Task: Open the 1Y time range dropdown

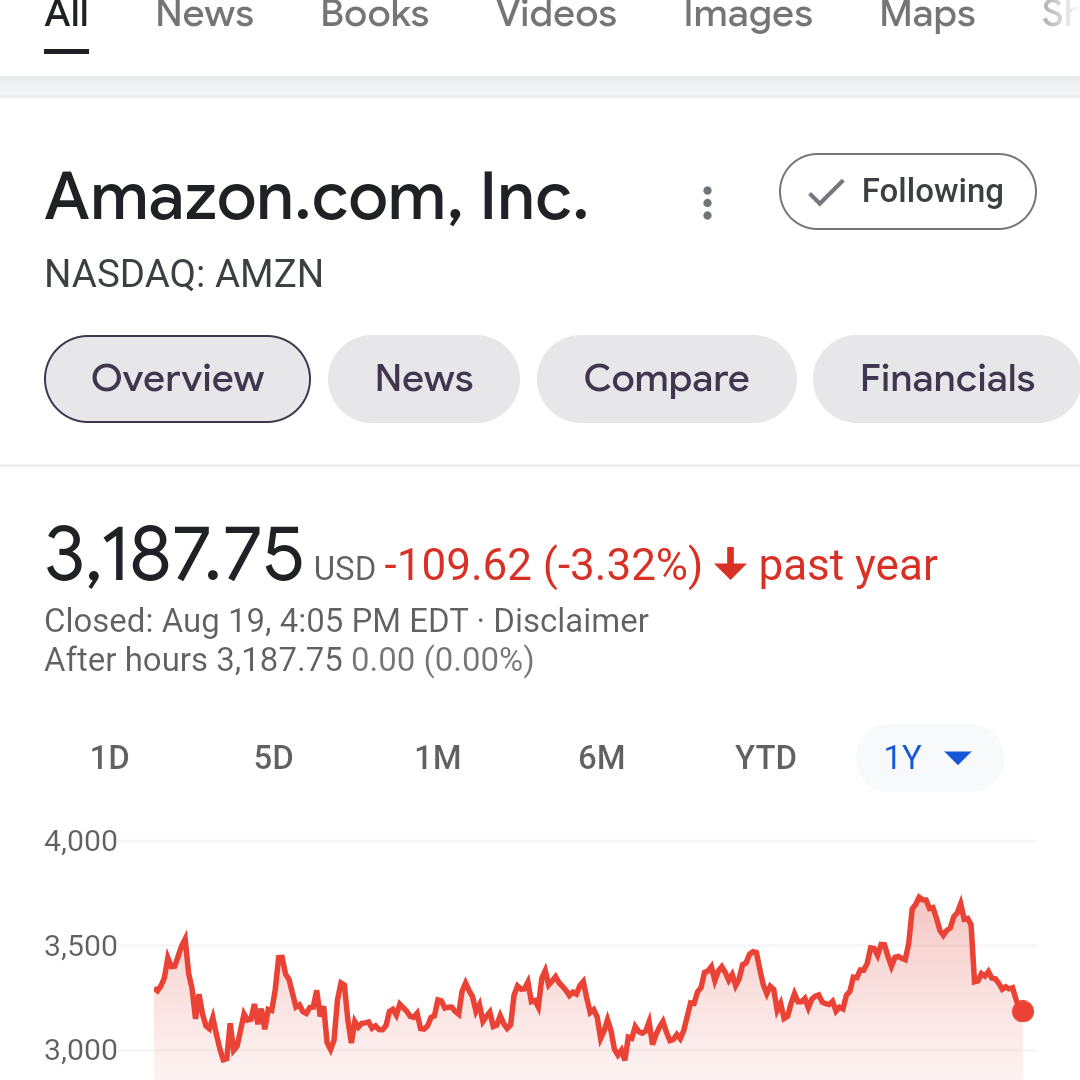Action: (929, 758)
